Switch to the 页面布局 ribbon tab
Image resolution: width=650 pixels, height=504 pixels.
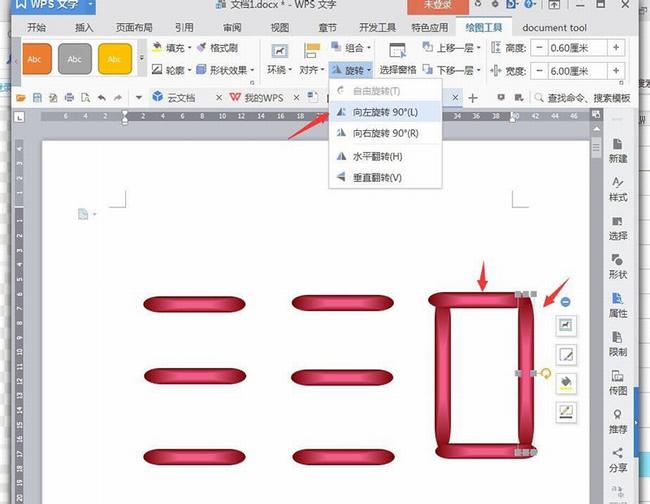134,27
